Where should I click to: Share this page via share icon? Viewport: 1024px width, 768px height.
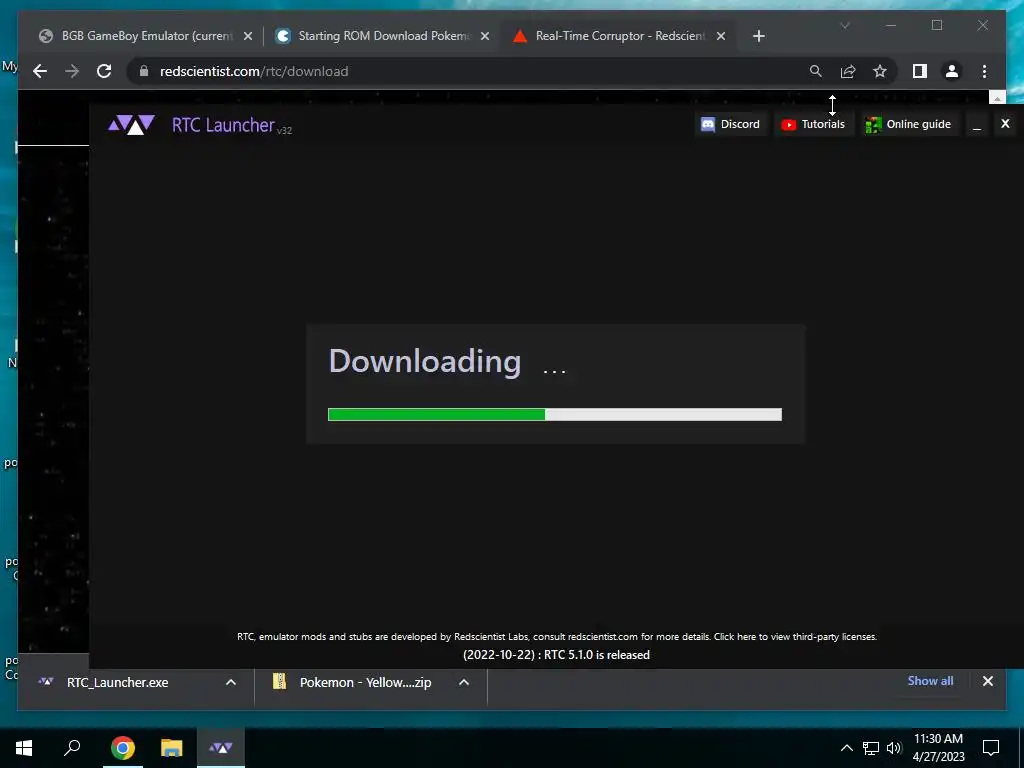(848, 71)
